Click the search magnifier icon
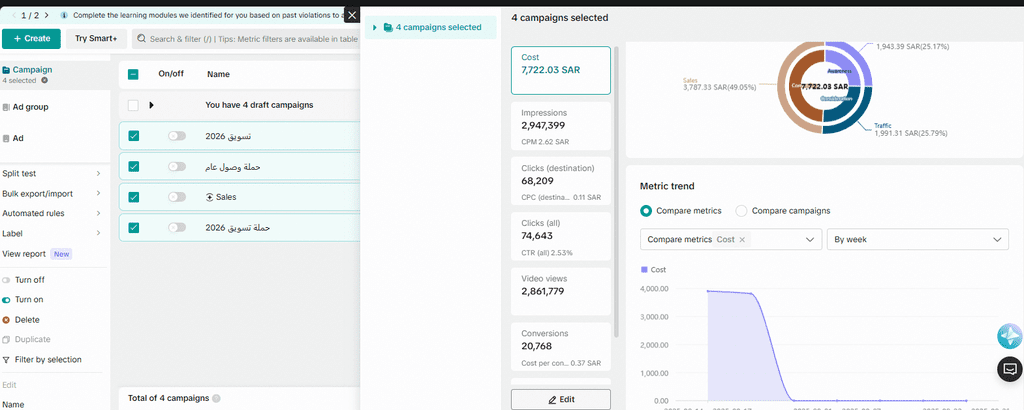Viewport: 1024px width, 410px height. (141, 39)
